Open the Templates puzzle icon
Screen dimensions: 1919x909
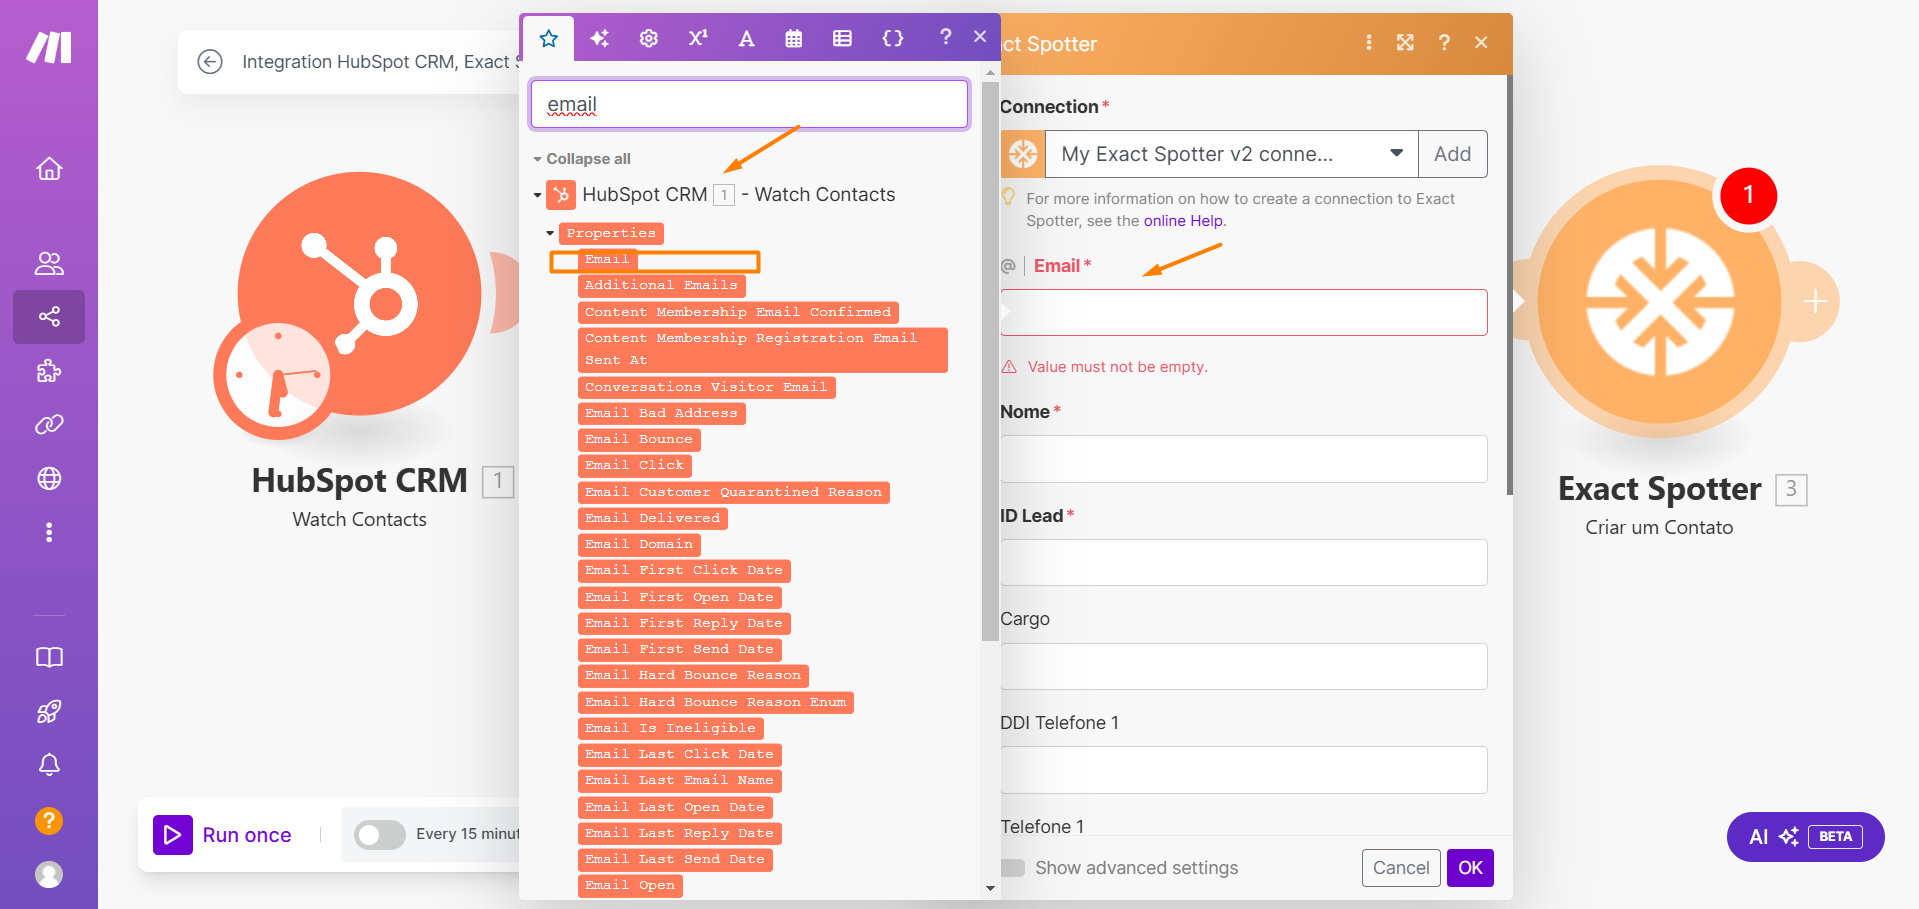[x=49, y=372]
